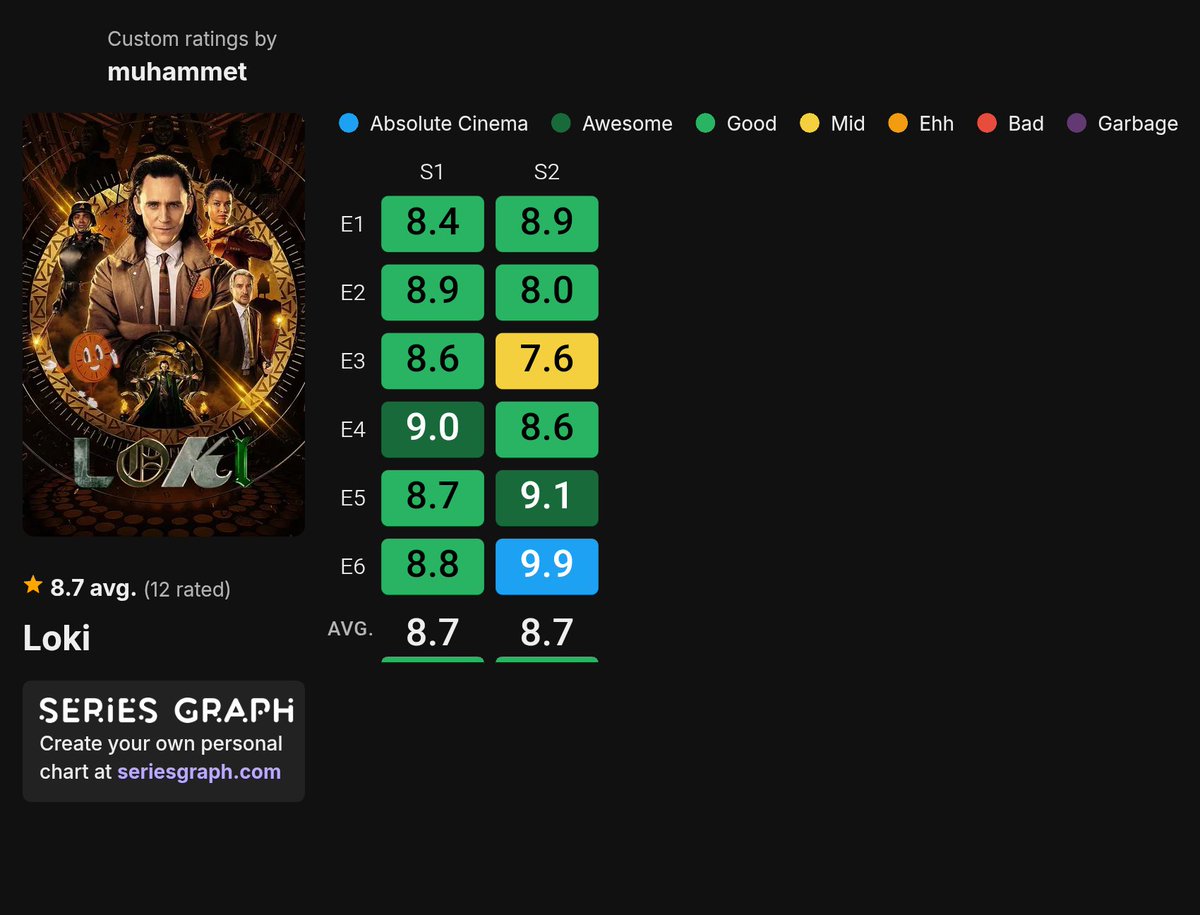Select S1 E1 rating cell 8.4
1200x915 pixels.
[432, 224]
